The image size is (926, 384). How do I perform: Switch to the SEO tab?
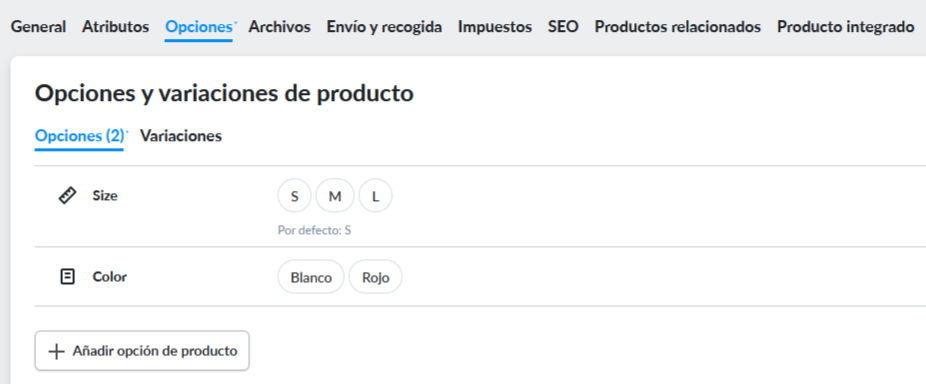563,27
